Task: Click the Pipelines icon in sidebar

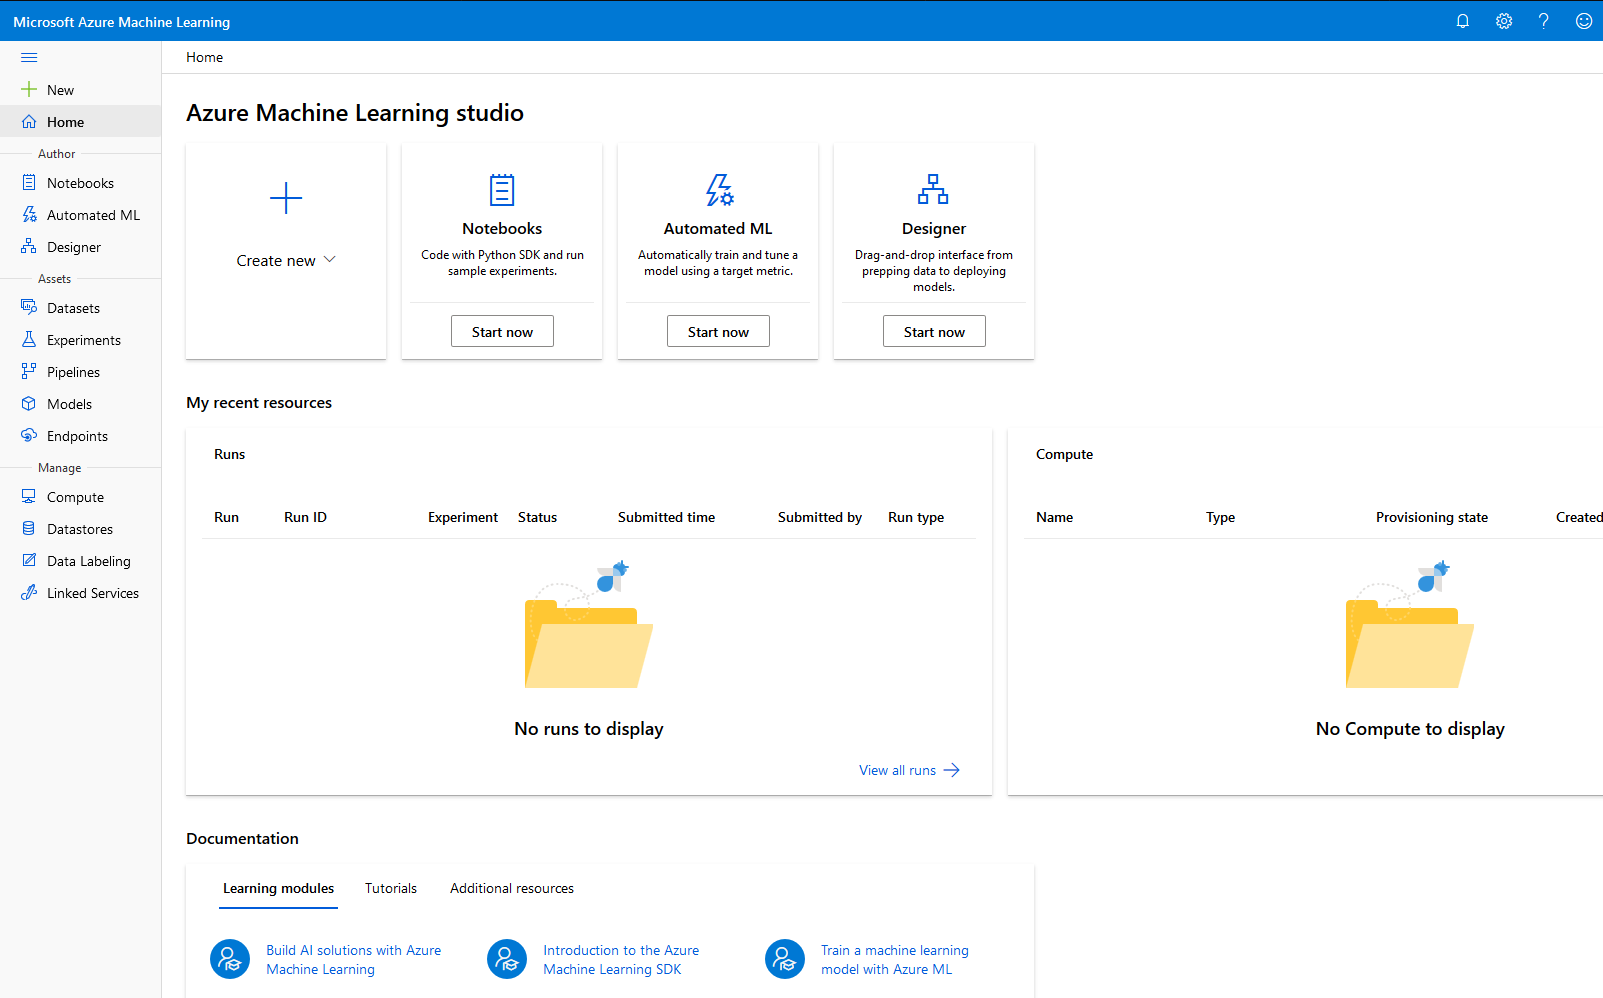Action: click(29, 372)
